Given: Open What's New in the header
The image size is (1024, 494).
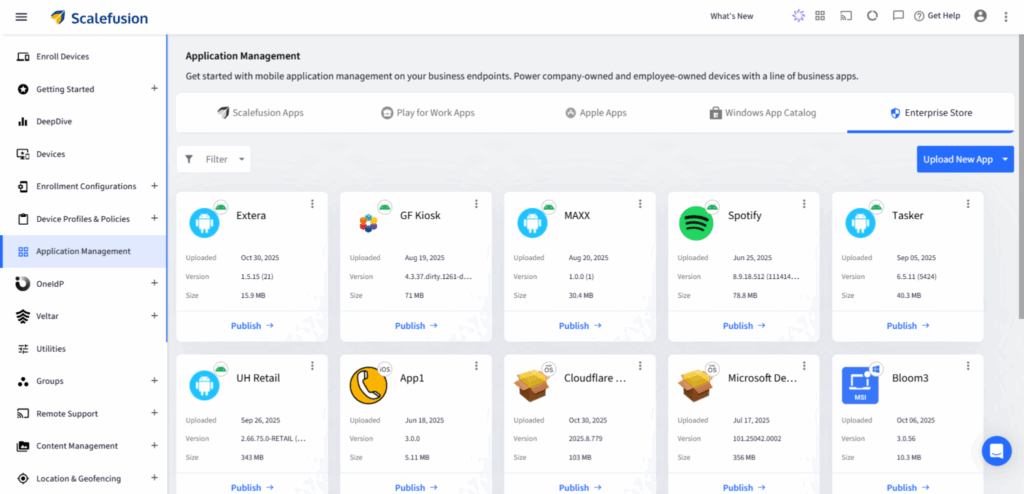Looking at the screenshot, I should [x=731, y=16].
